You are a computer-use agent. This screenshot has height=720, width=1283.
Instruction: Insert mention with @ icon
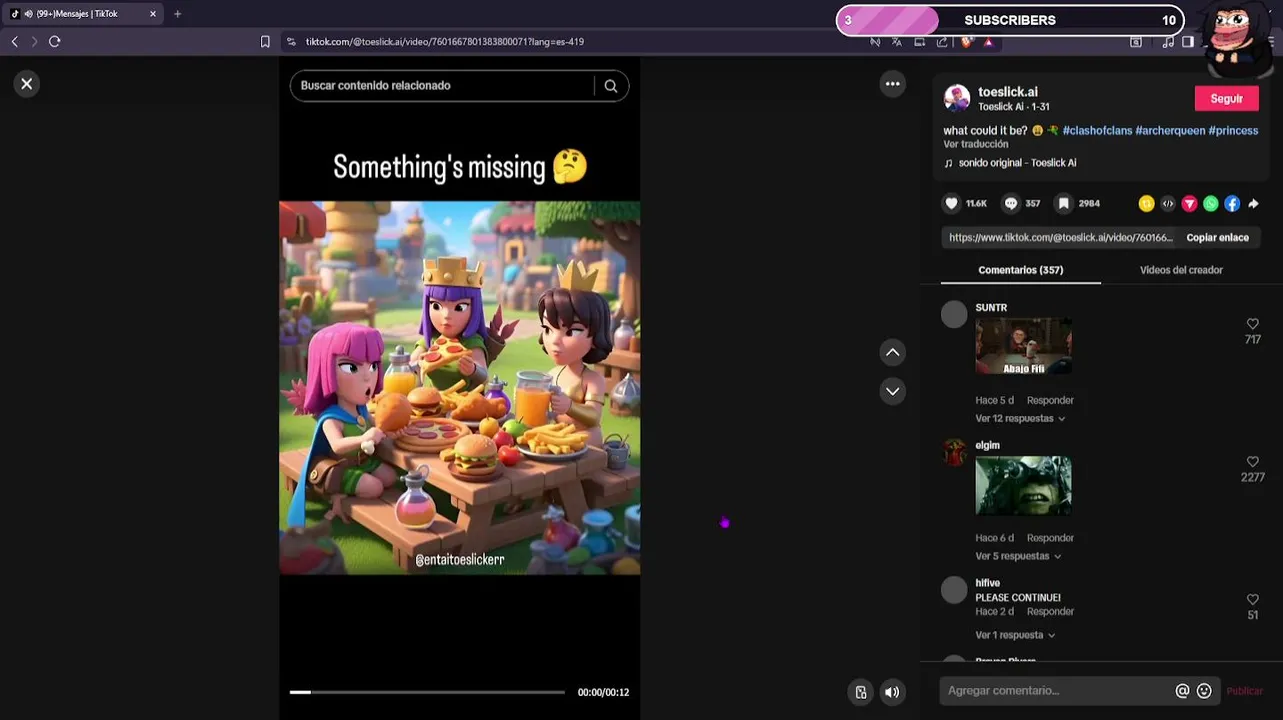pos(1182,691)
